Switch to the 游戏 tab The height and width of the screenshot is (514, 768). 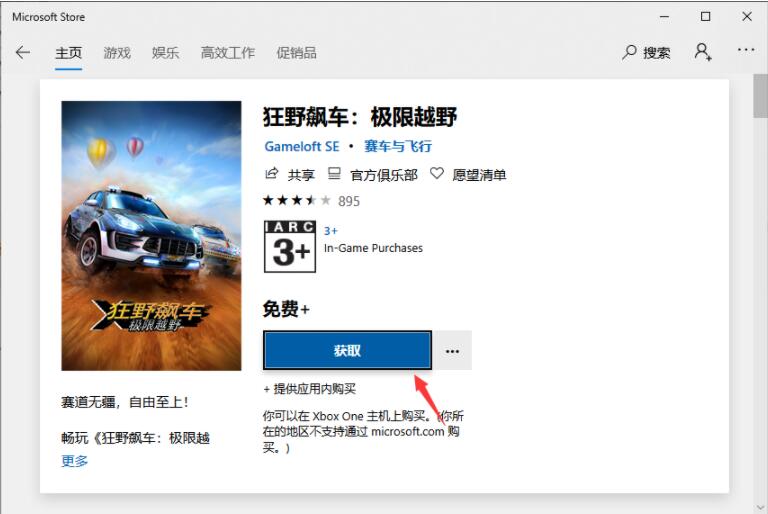[117, 52]
